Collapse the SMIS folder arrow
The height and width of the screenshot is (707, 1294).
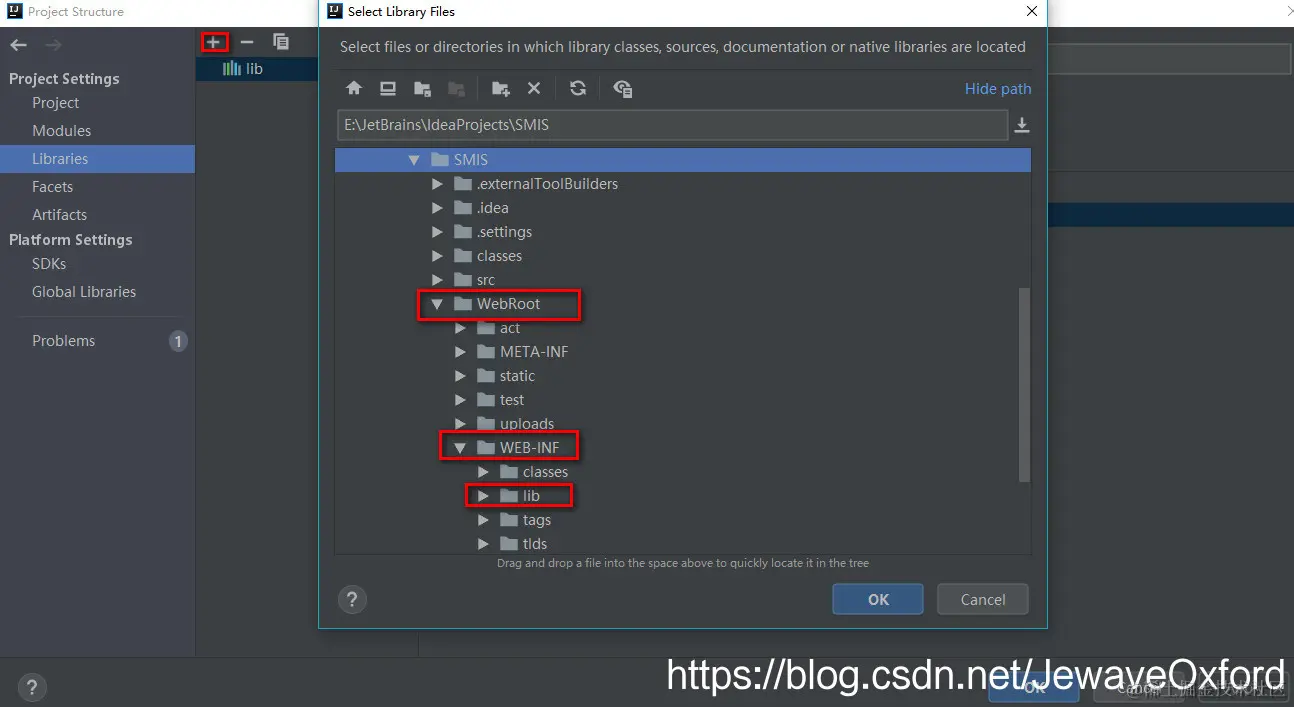pos(414,160)
